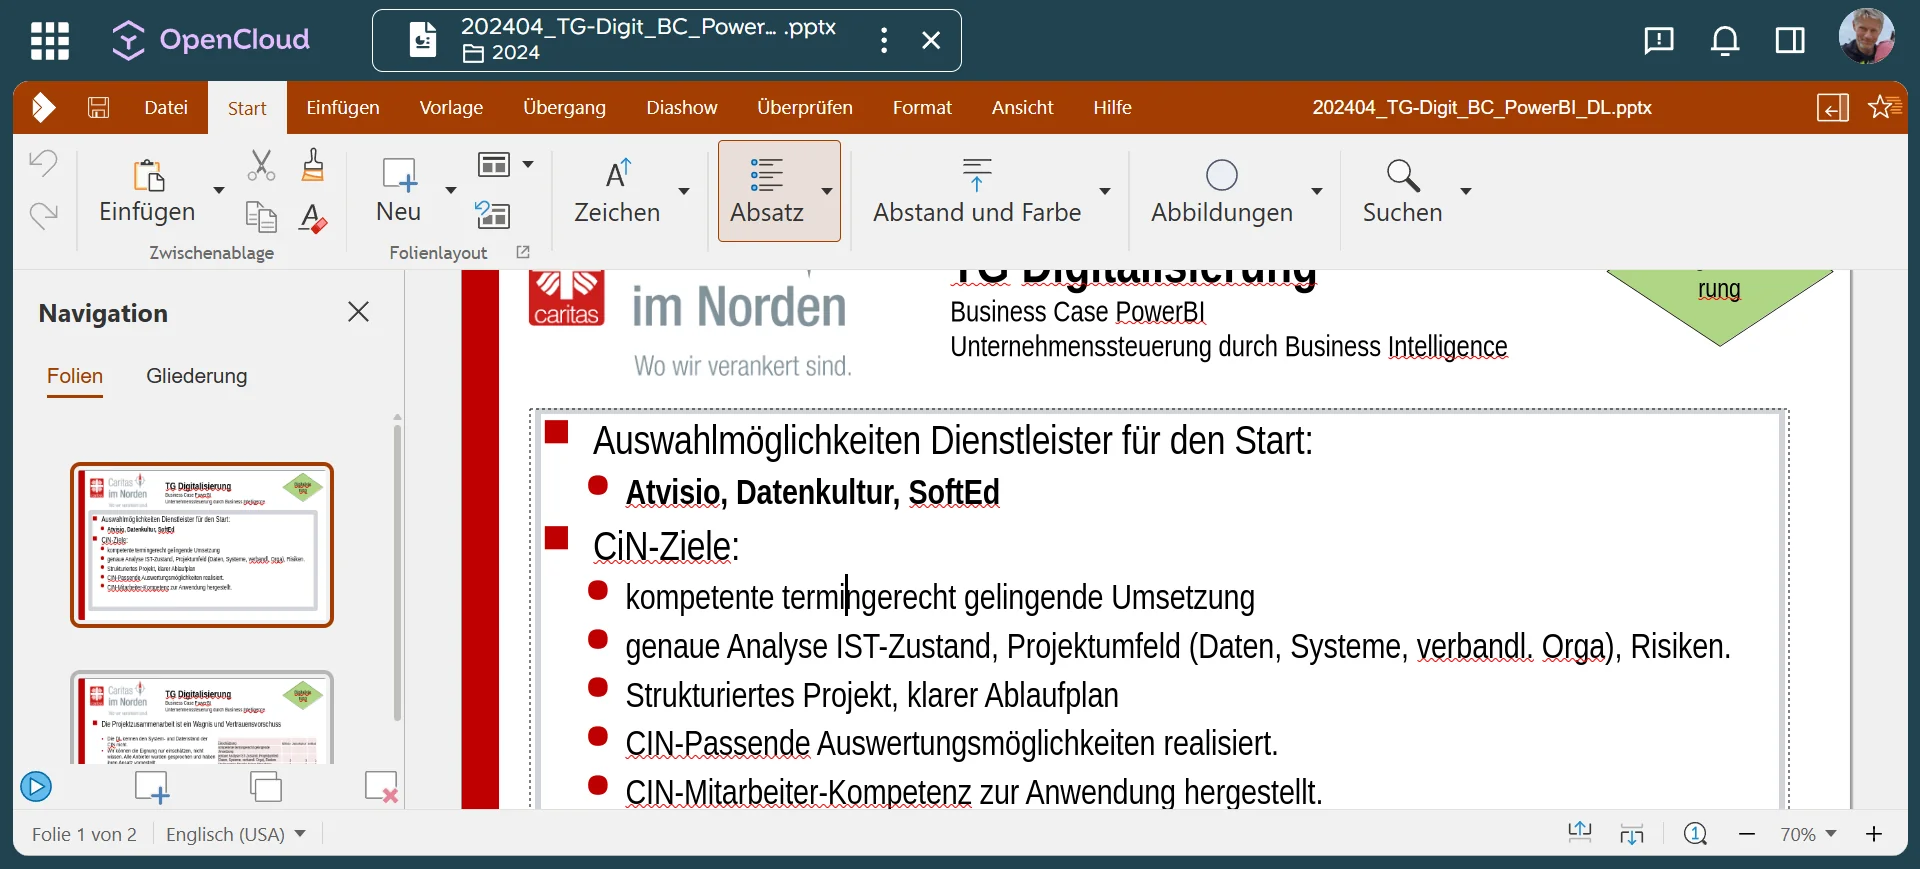This screenshot has height=869, width=1920.
Task: Expand the Absatz dropdown arrow
Action: click(827, 190)
